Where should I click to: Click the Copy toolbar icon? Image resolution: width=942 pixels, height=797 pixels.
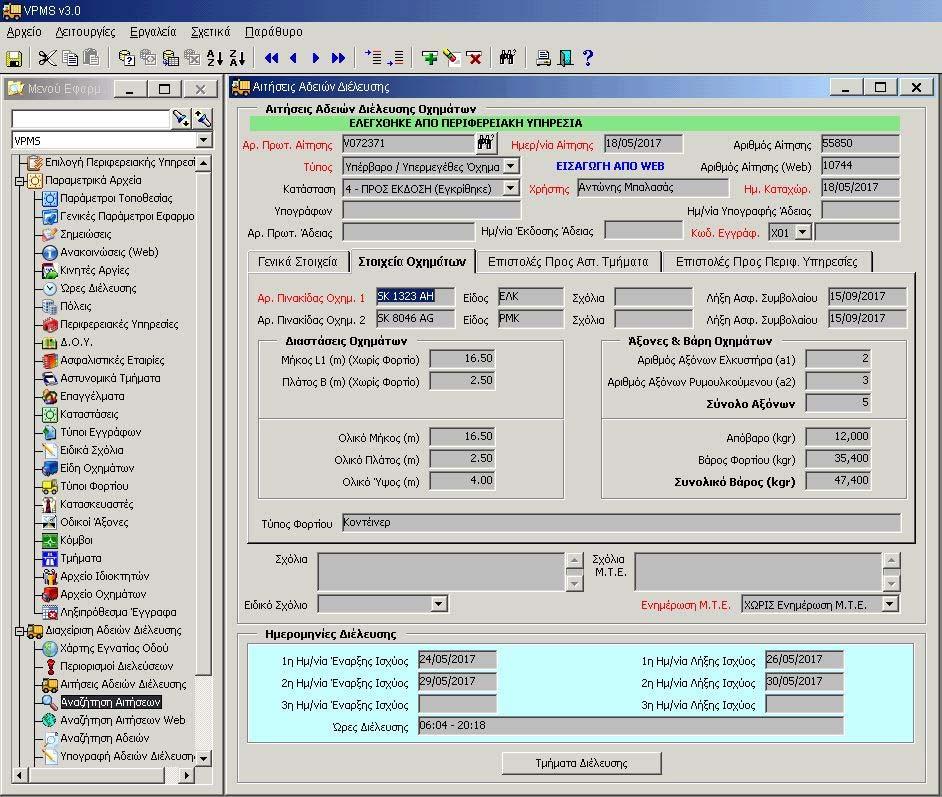[70, 58]
